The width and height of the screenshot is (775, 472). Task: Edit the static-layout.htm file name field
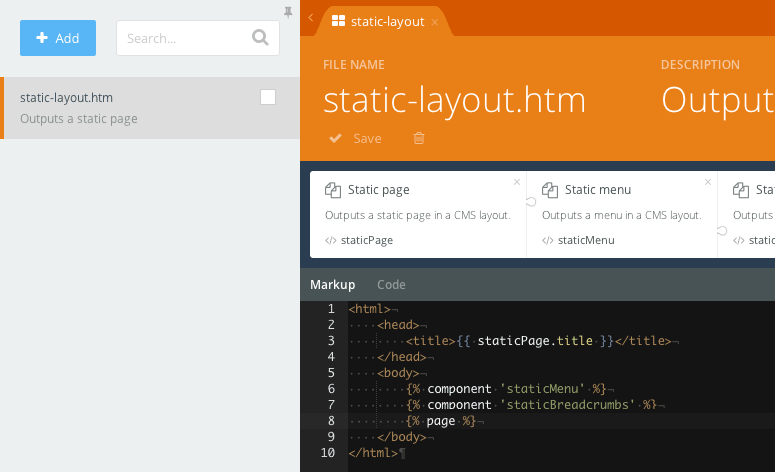click(x=454, y=100)
